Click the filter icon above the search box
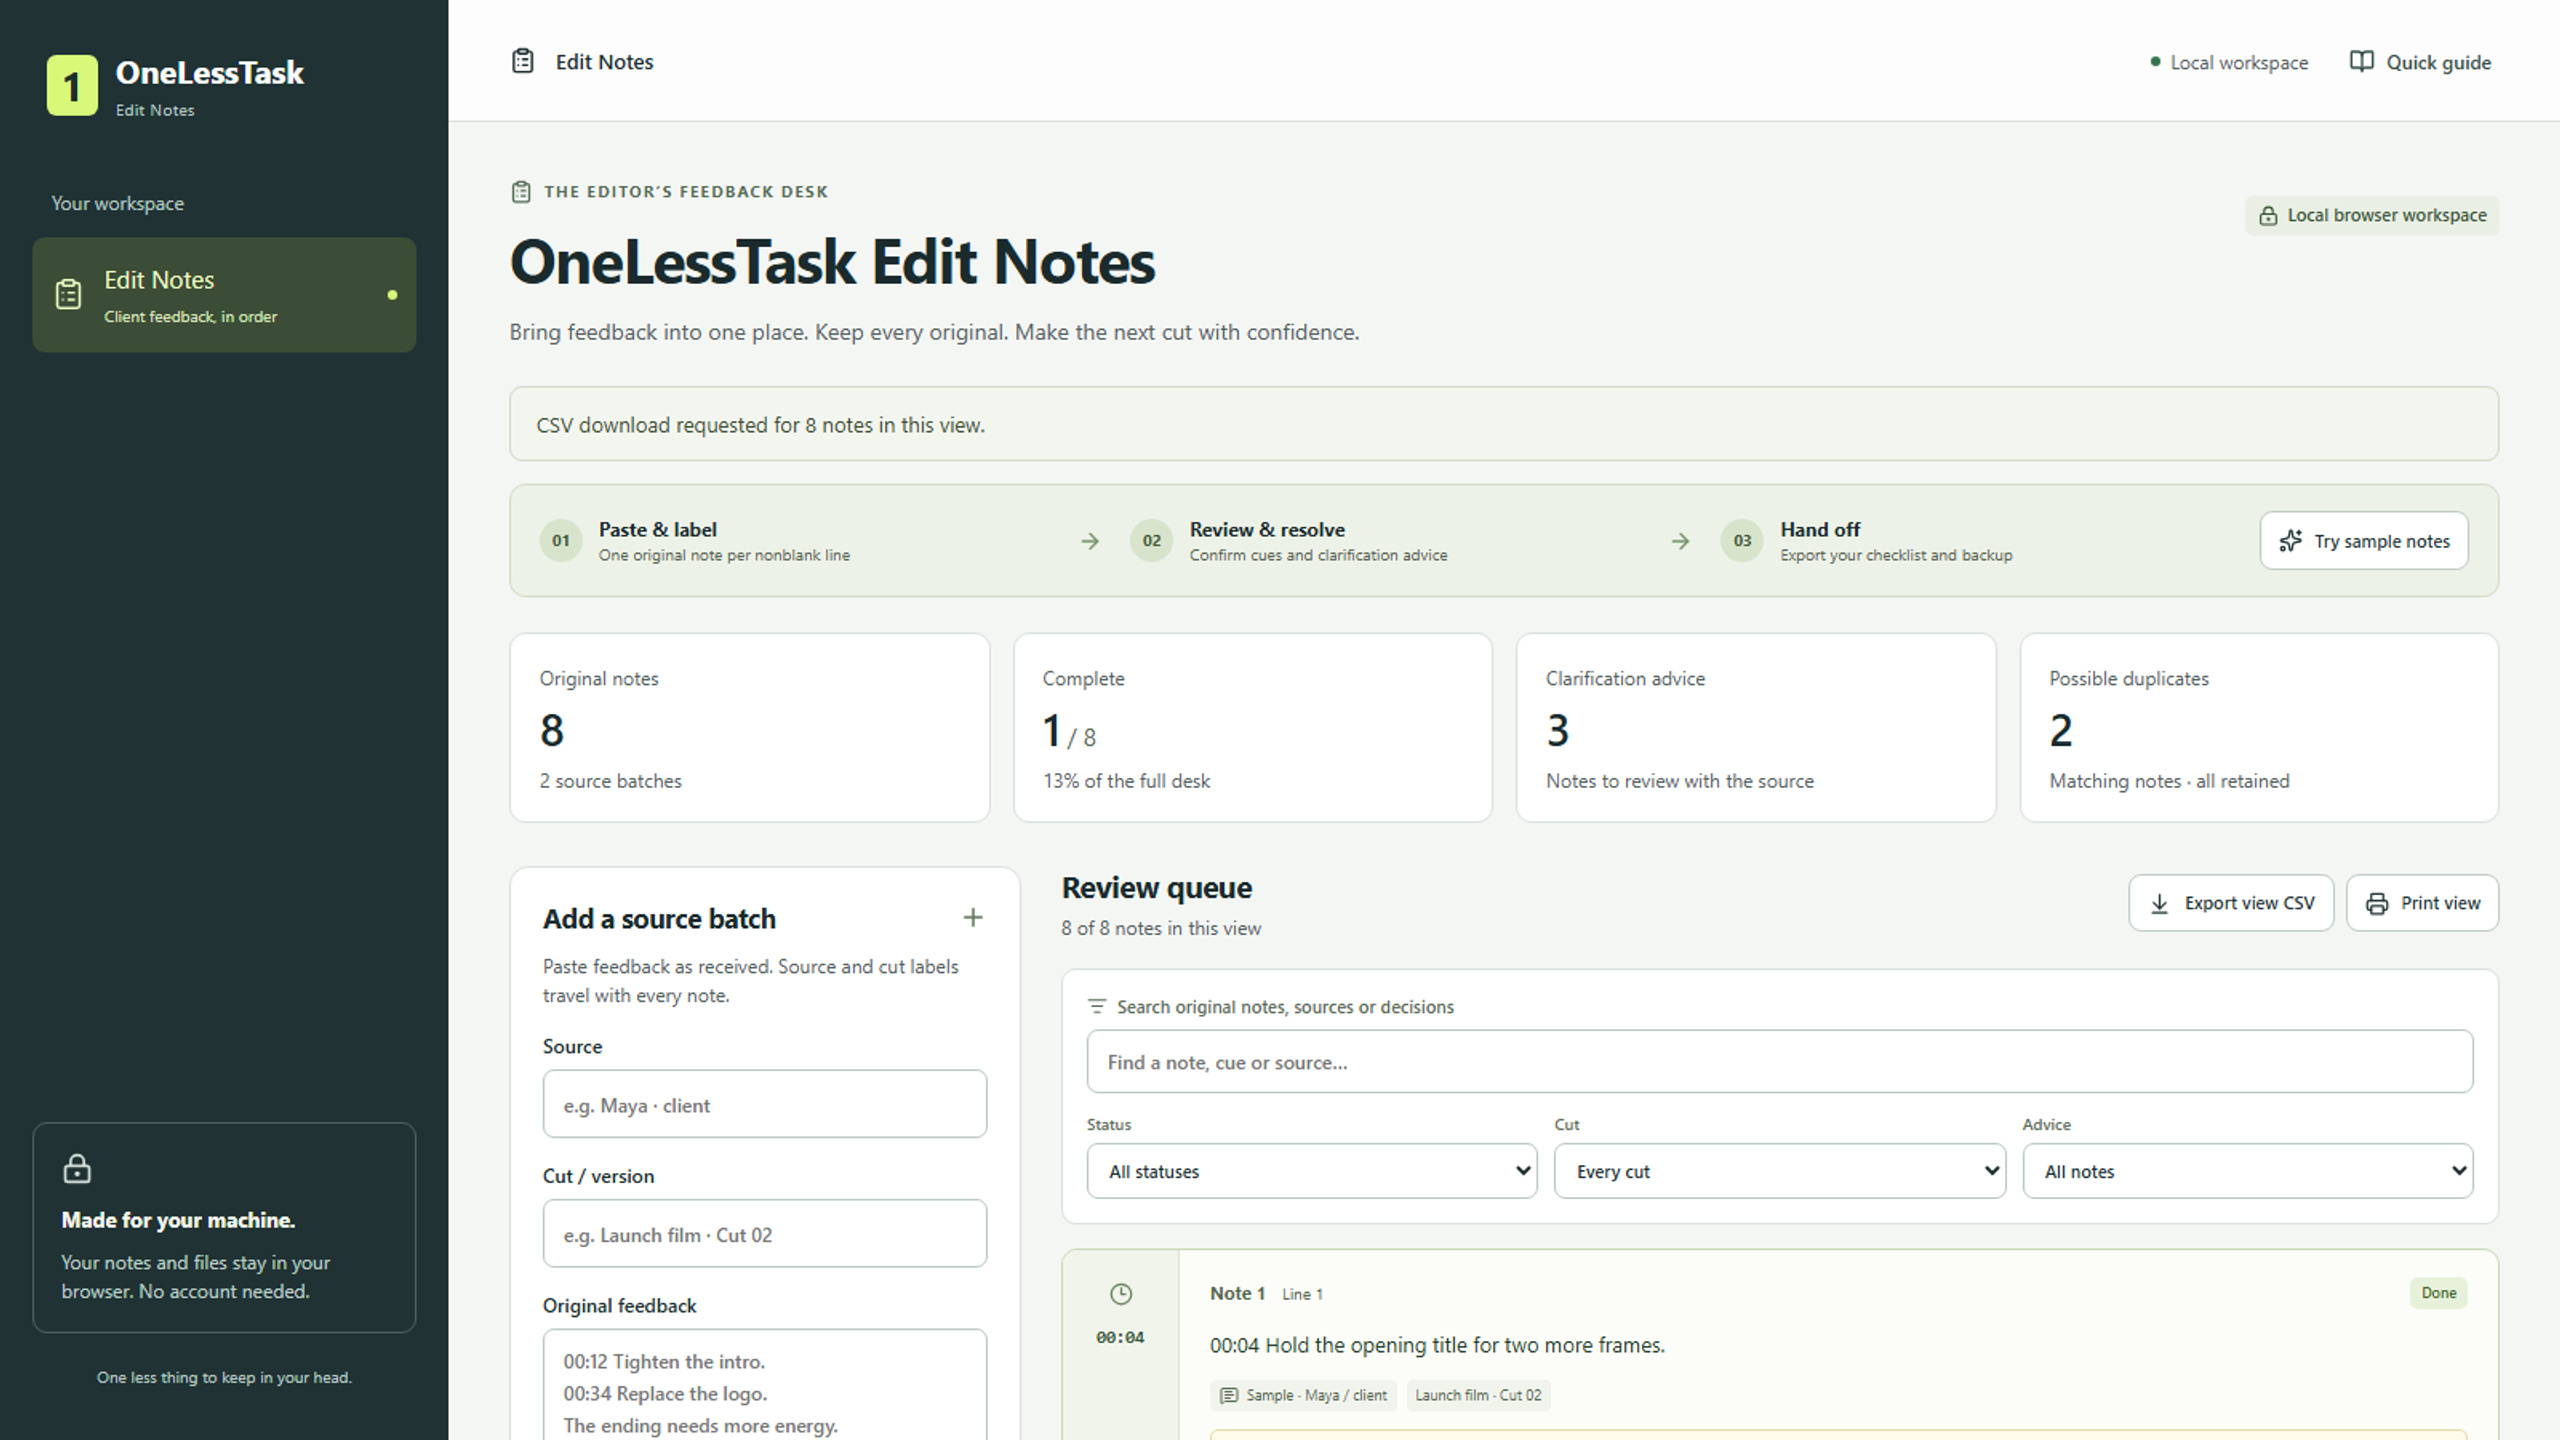2560x1440 pixels. click(x=1097, y=1006)
